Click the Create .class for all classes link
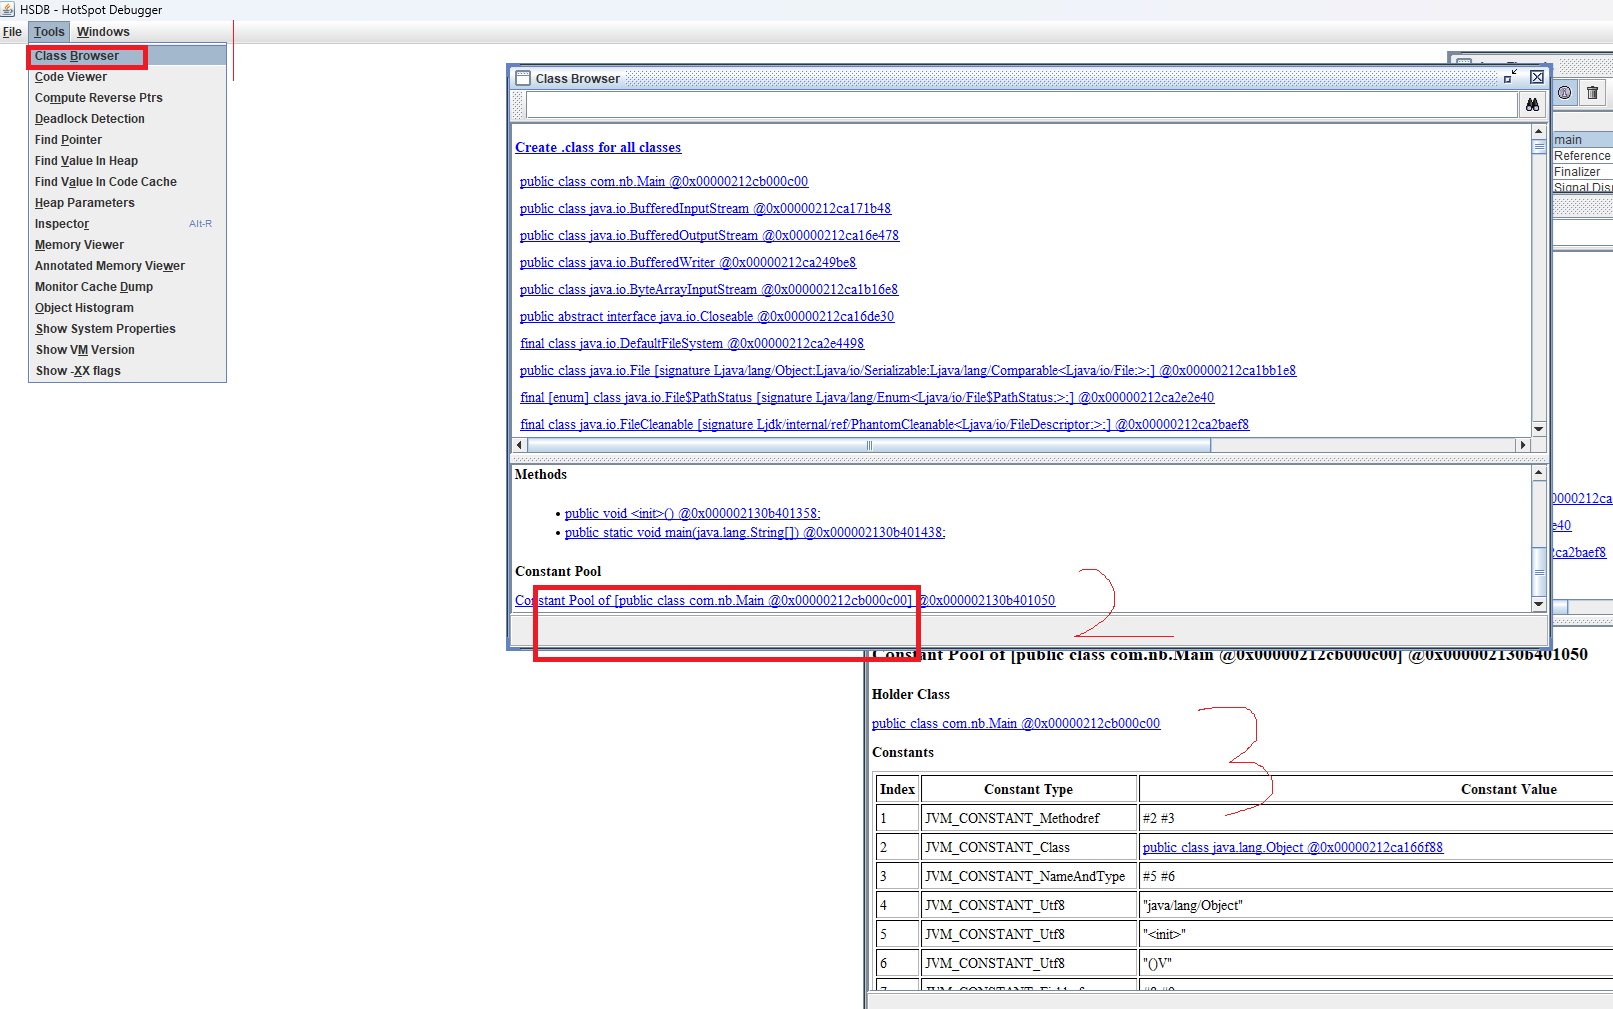 pos(598,148)
